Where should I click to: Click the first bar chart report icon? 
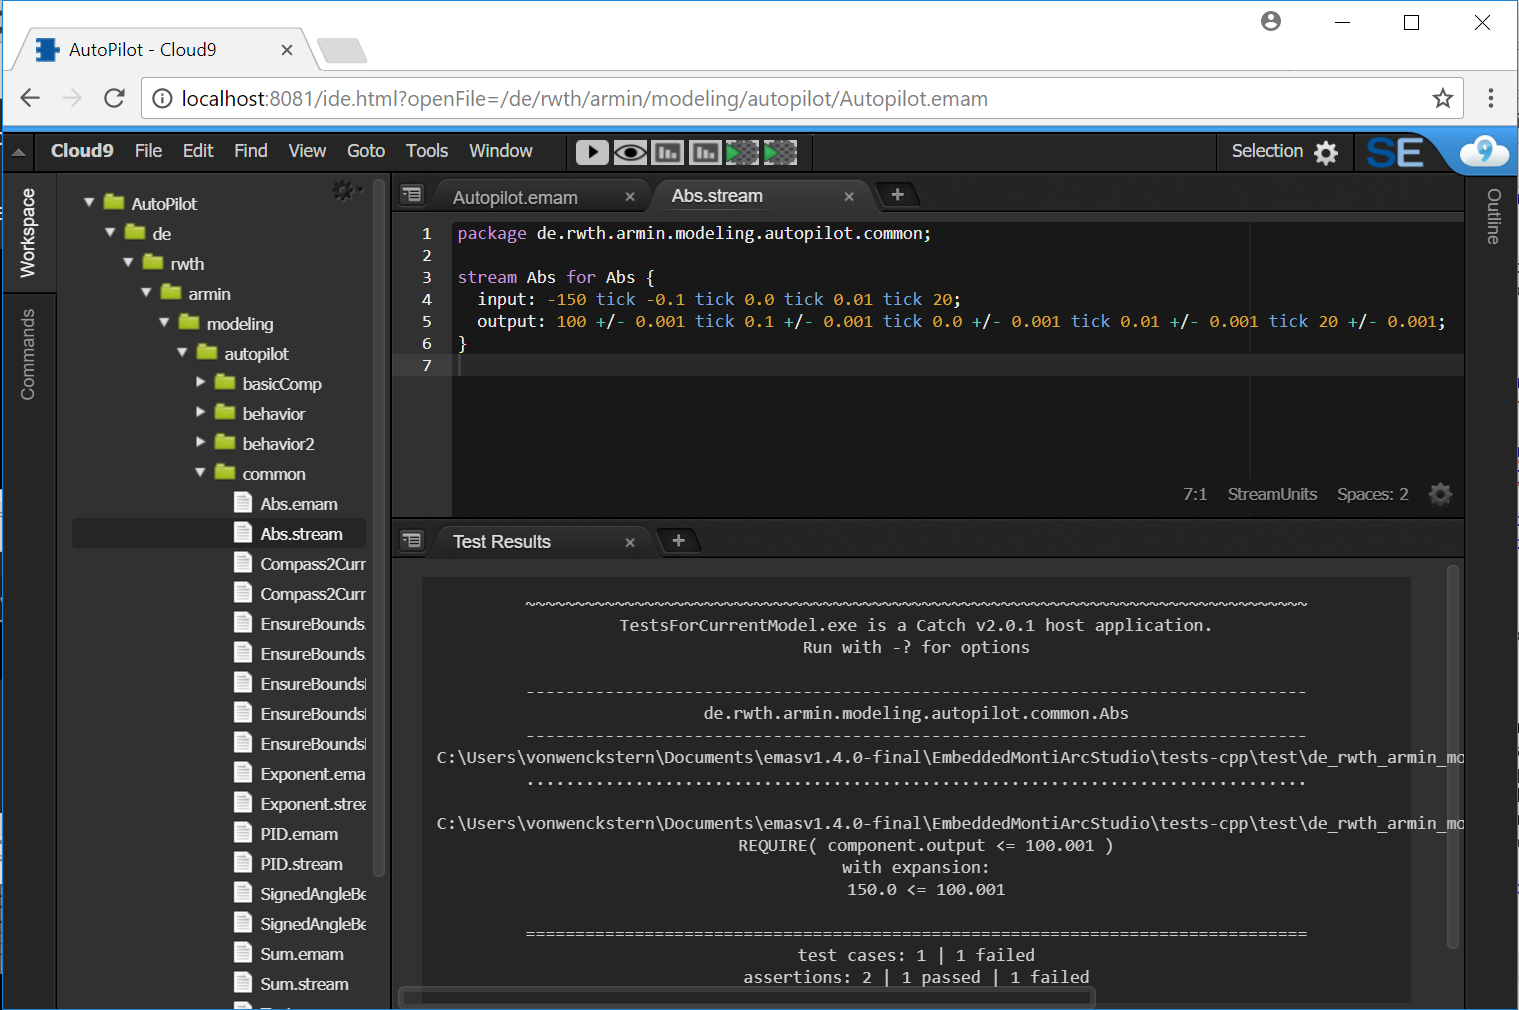click(667, 152)
